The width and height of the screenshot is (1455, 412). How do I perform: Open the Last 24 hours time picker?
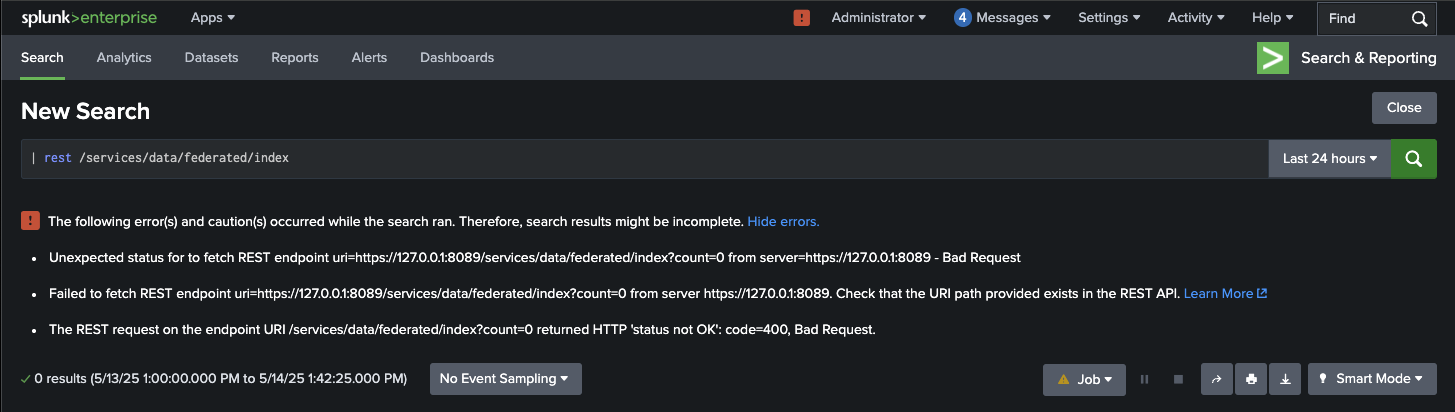[1329, 159]
